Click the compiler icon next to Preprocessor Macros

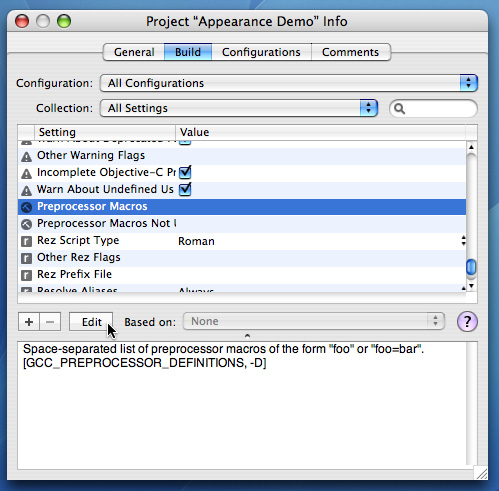(x=26, y=207)
